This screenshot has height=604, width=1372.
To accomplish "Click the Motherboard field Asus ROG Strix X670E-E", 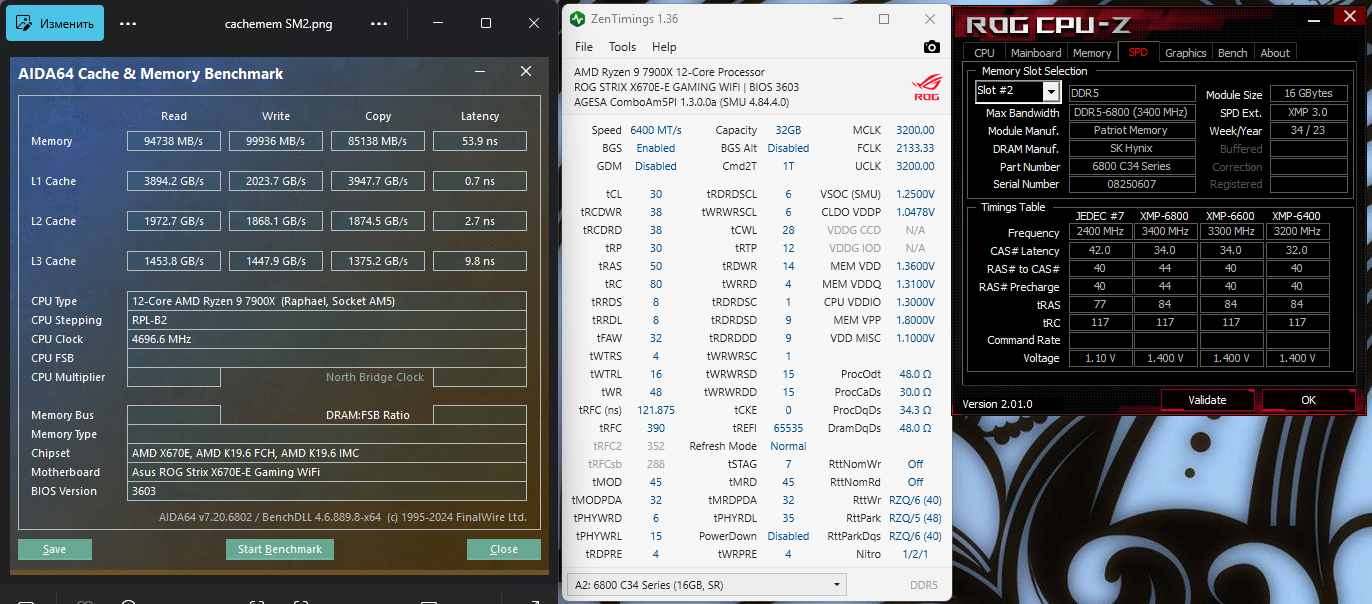I will point(327,472).
